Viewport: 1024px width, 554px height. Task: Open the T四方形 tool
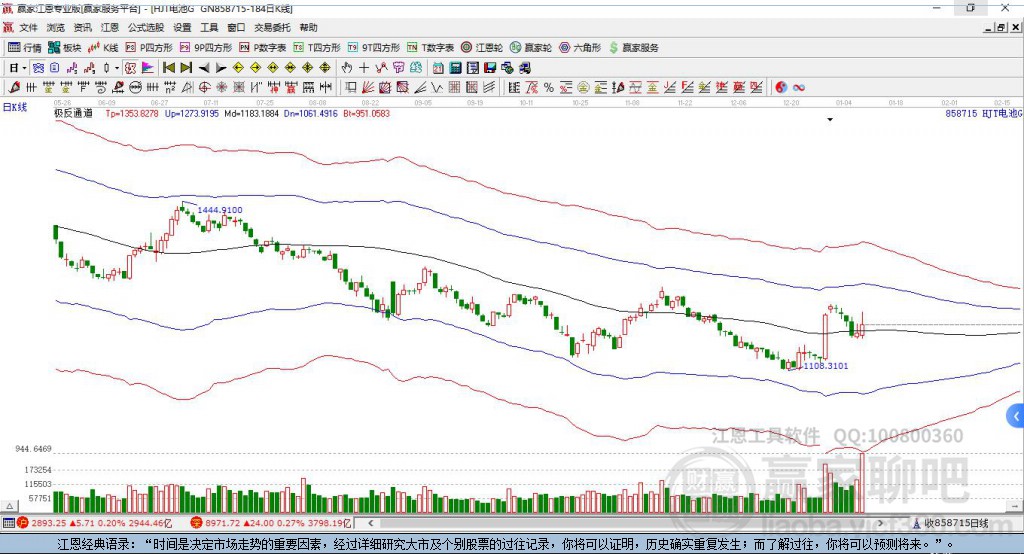[317, 48]
